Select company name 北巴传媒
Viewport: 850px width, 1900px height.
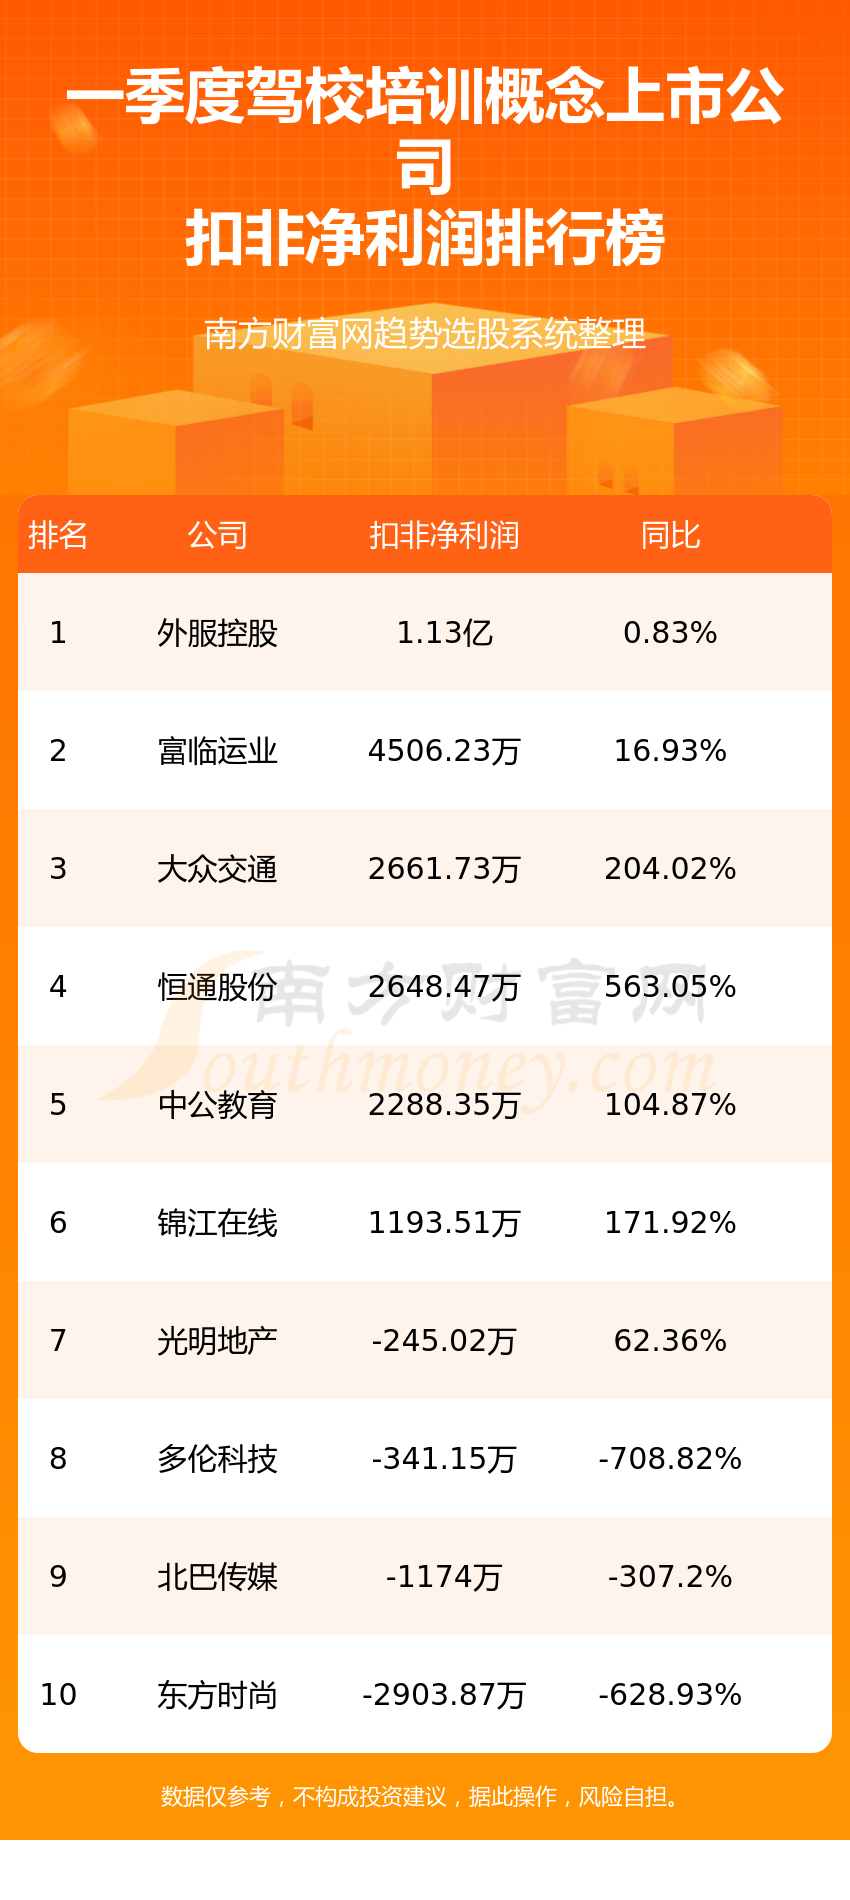click(218, 1577)
